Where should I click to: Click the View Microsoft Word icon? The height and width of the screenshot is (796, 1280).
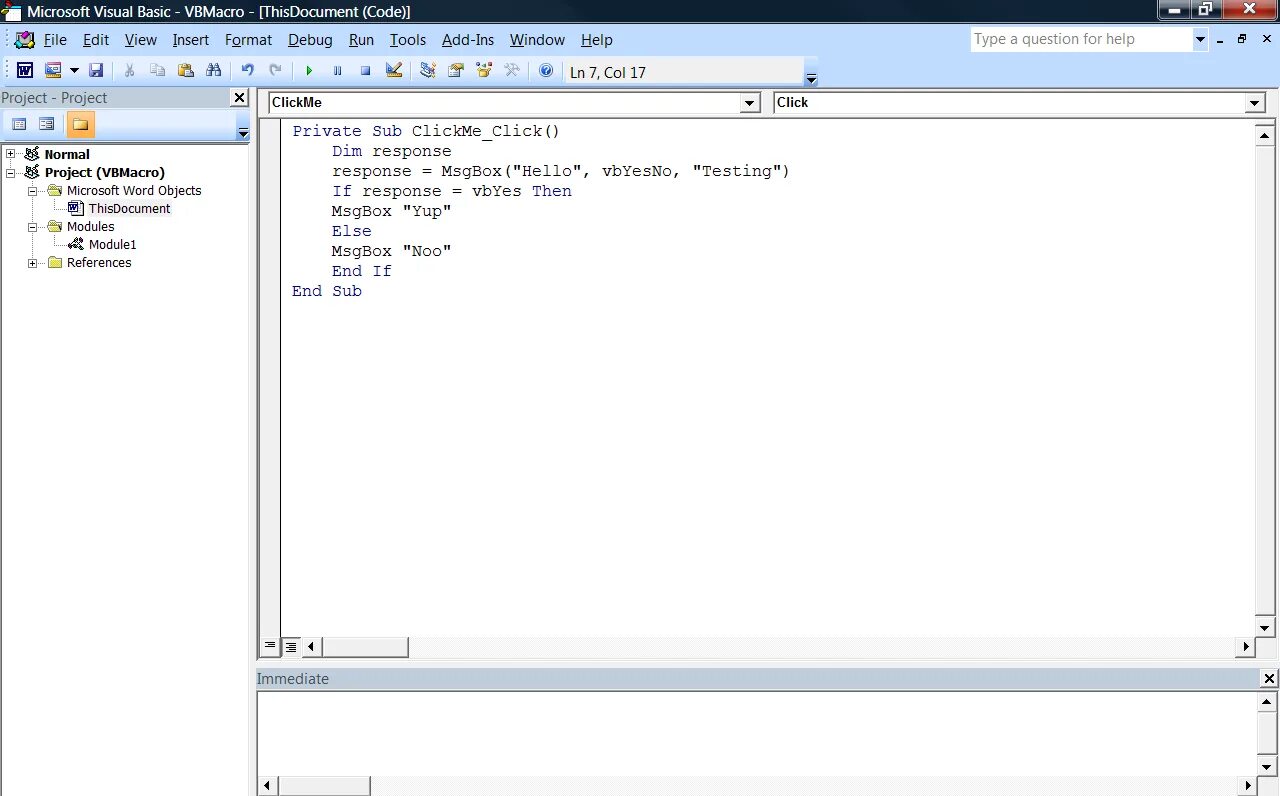click(25, 71)
